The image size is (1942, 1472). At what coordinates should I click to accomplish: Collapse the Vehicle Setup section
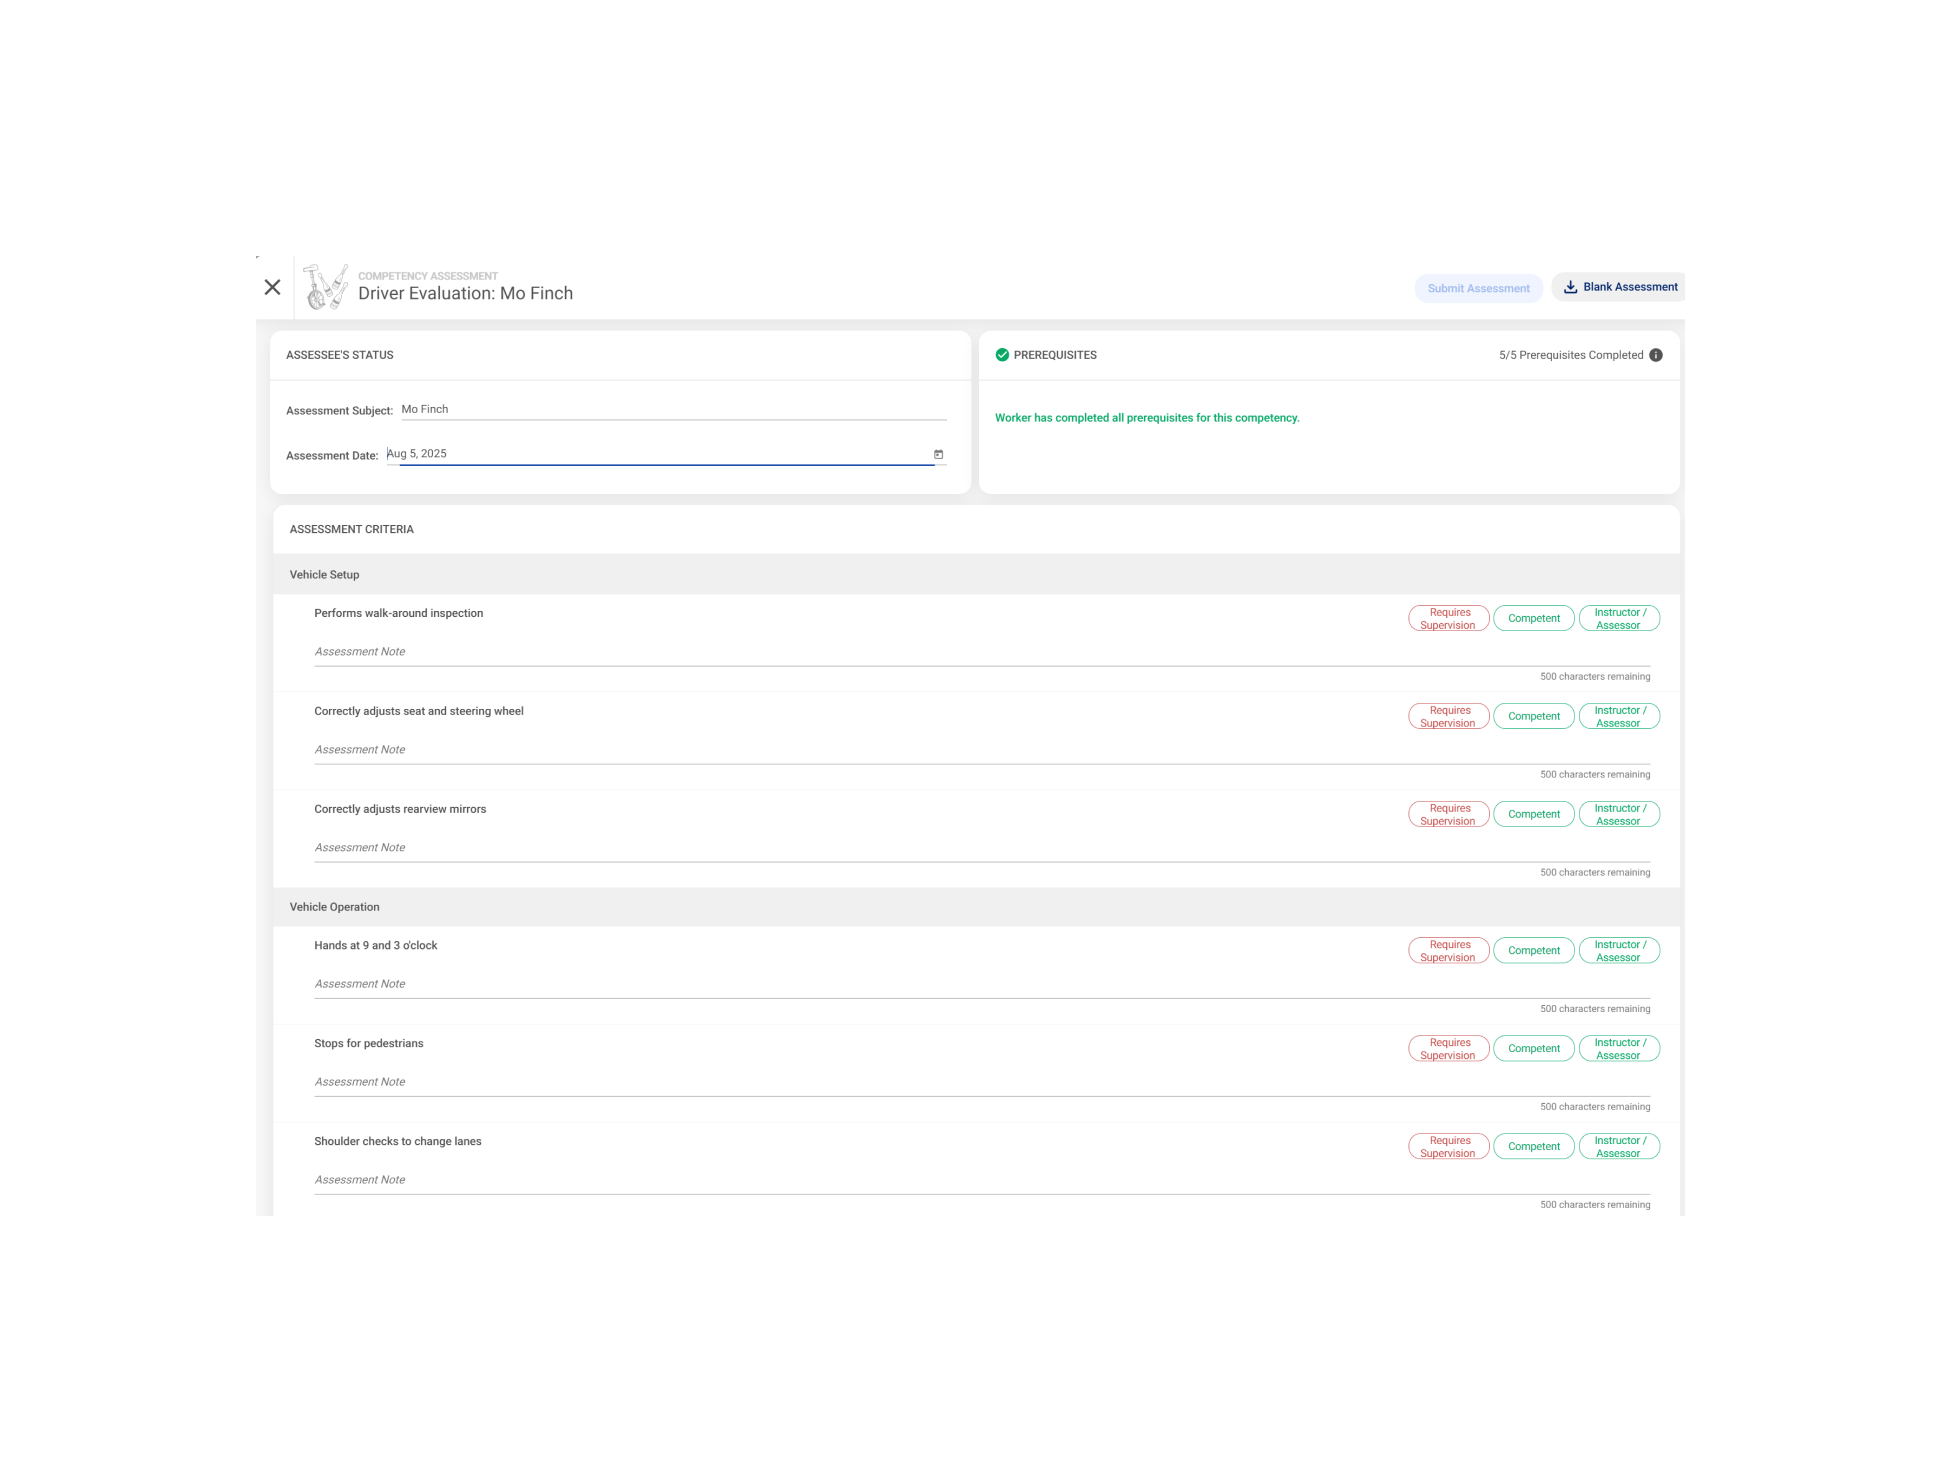(324, 574)
